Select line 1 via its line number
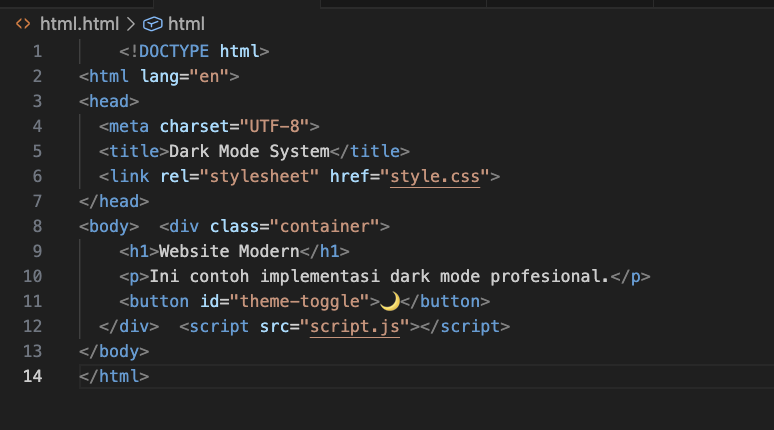The height and width of the screenshot is (430, 774). [x=37, y=51]
